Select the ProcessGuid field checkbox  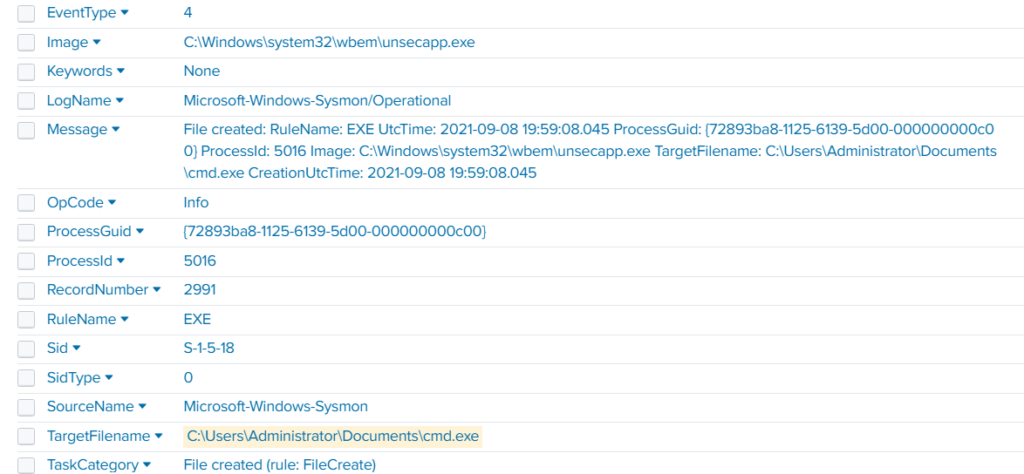tap(26, 232)
